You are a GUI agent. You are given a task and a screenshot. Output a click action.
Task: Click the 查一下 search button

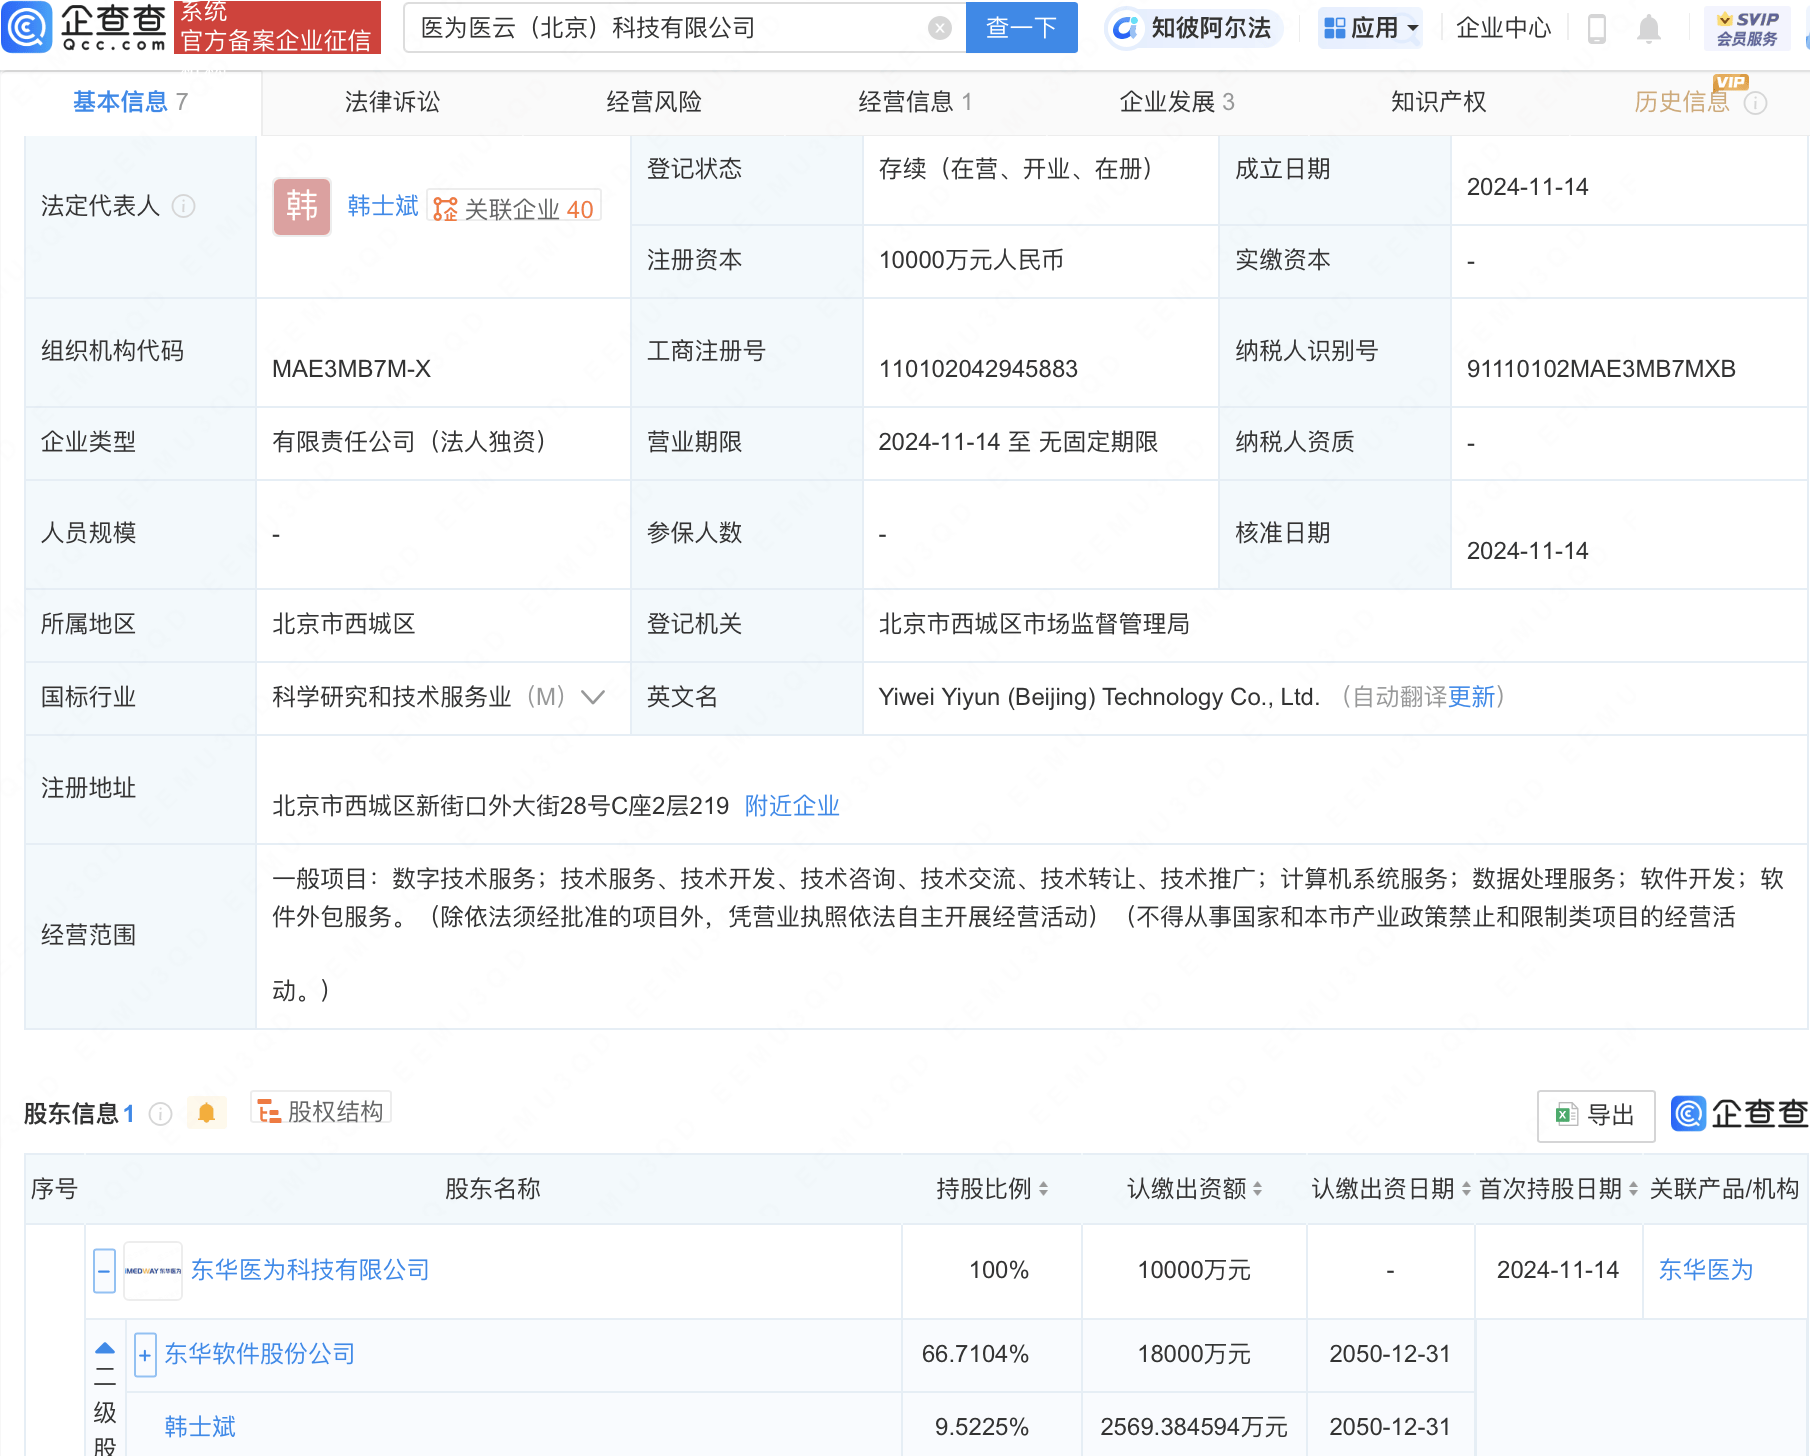[x=1021, y=28]
